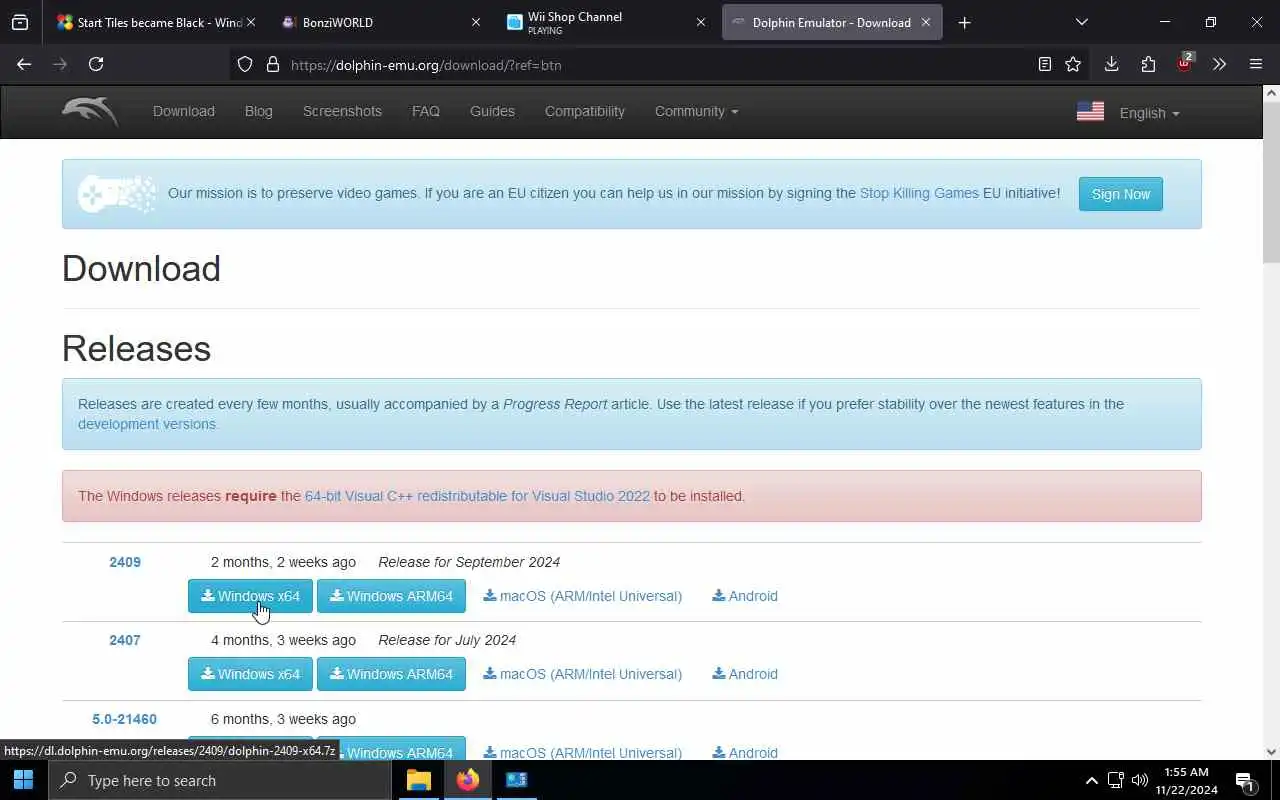Toggle reader view icon in address bar

point(1044,64)
